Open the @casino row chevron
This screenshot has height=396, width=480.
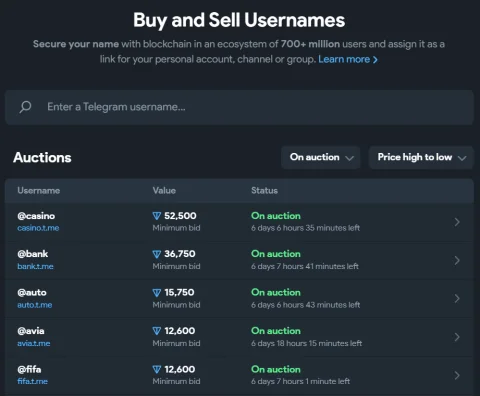(457, 222)
